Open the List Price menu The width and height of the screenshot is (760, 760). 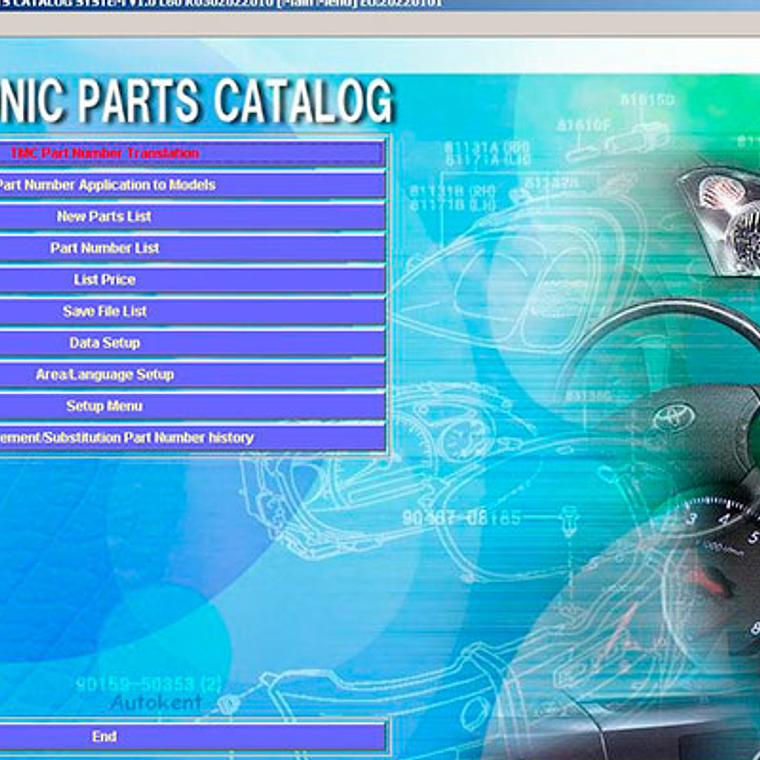192,280
